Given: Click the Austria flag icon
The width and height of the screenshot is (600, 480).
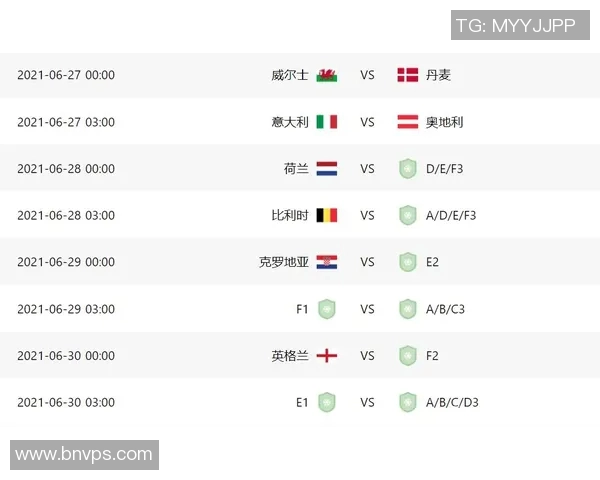Looking at the screenshot, I should [x=407, y=122].
